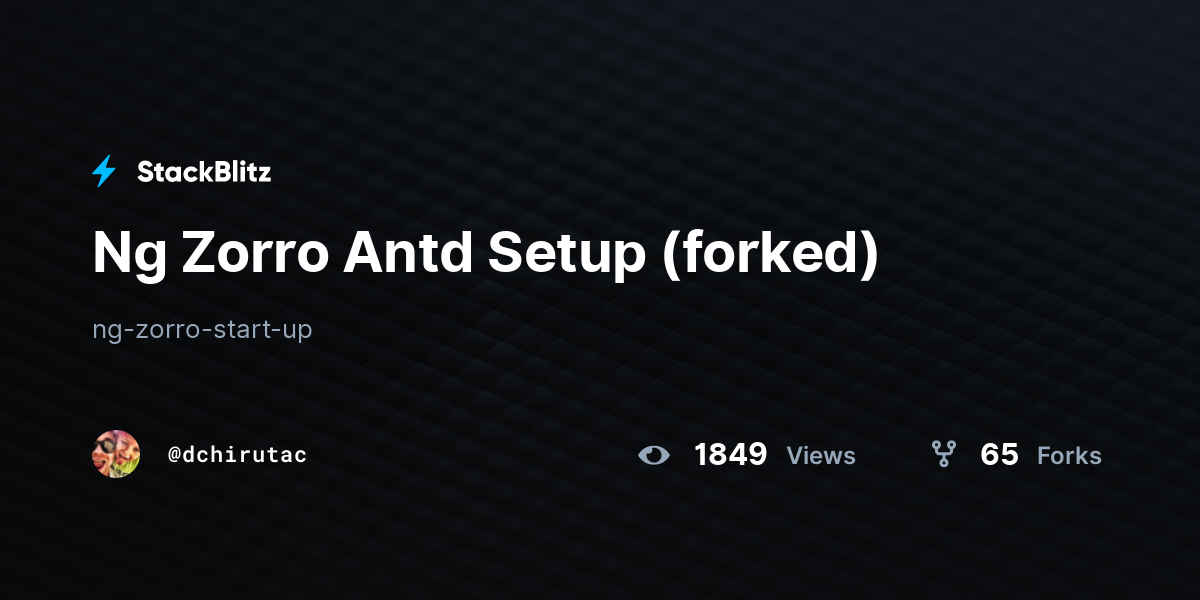Click the "start-up" ending of the subtitle
Viewport: 1200px width, 600px height.
point(256,329)
